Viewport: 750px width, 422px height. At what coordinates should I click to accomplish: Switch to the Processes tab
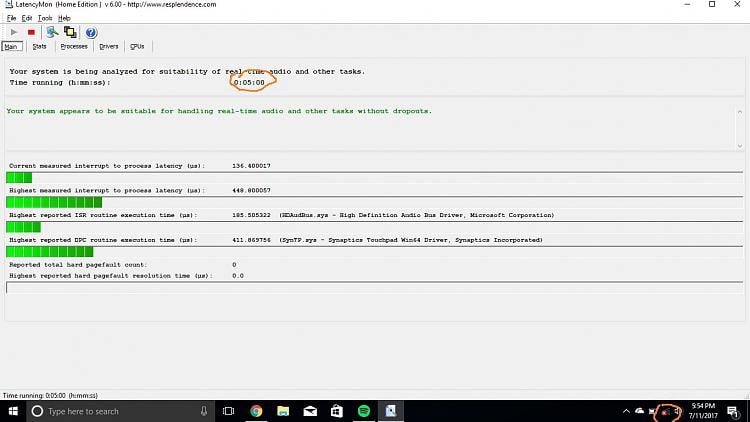(x=74, y=46)
